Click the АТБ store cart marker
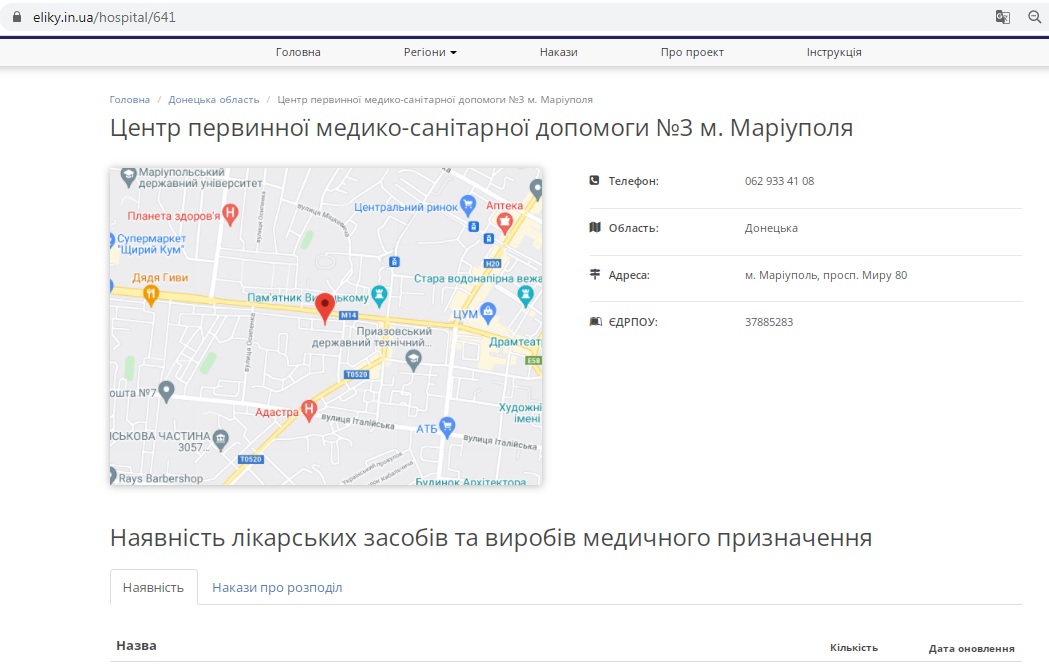The height and width of the screenshot is (667, 1049). tap(448, 427)
